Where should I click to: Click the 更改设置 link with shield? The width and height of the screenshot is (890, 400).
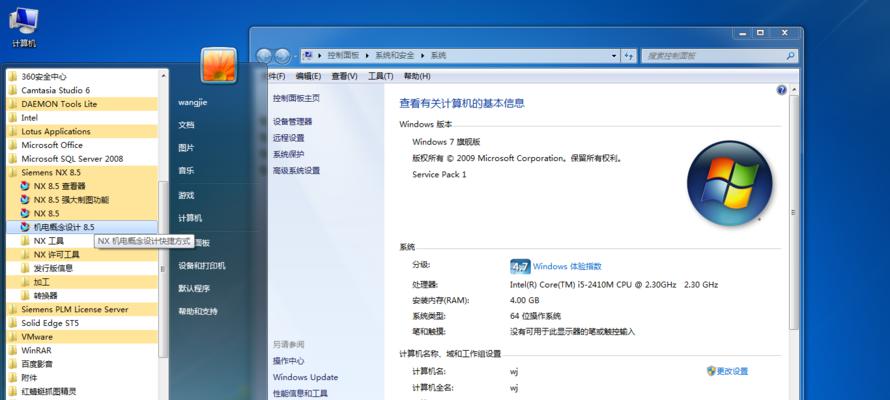[728, 371]
